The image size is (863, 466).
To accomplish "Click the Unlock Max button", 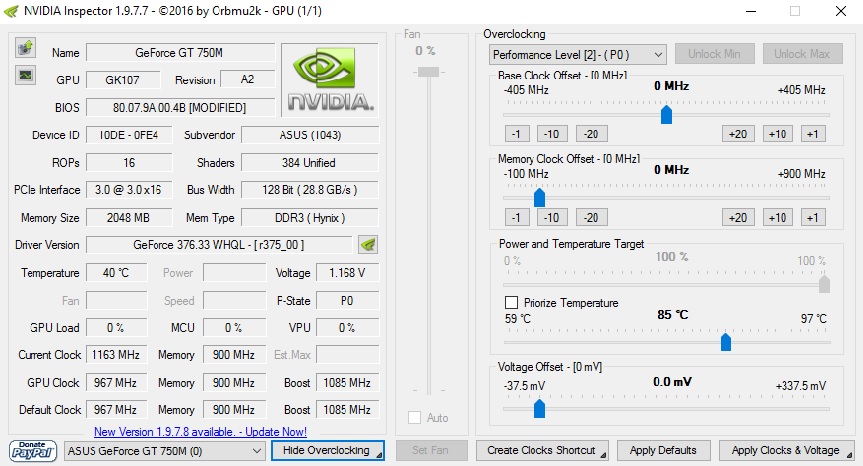I will (x=802, y=54).
